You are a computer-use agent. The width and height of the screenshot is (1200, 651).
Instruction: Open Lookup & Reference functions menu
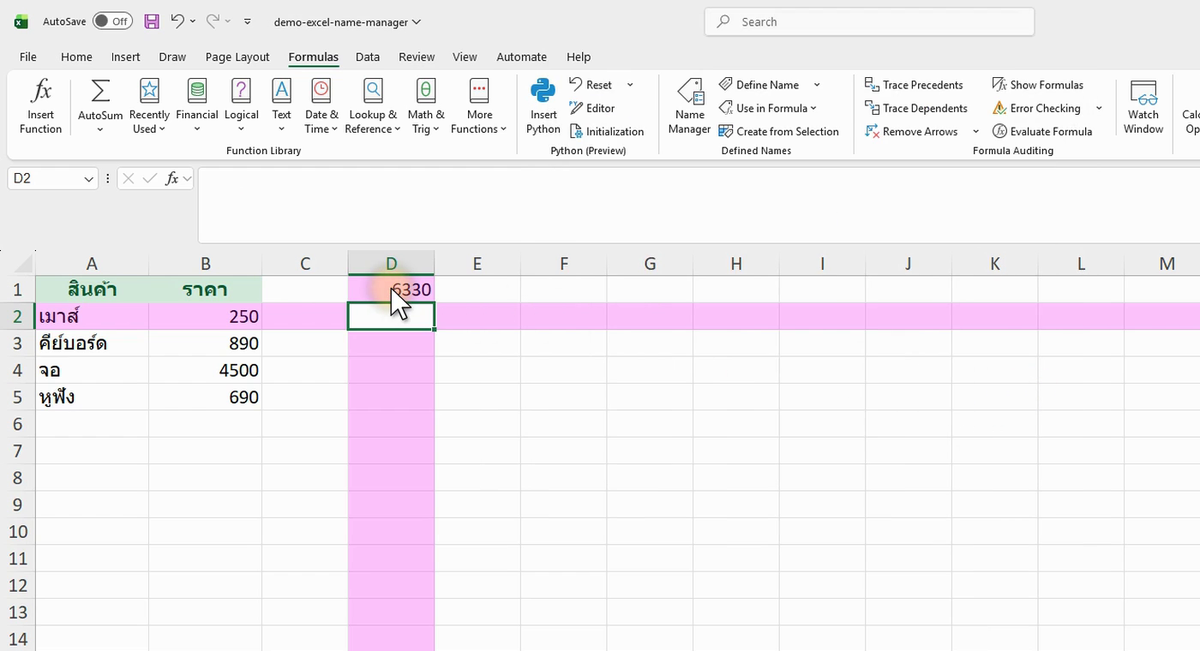373,108
